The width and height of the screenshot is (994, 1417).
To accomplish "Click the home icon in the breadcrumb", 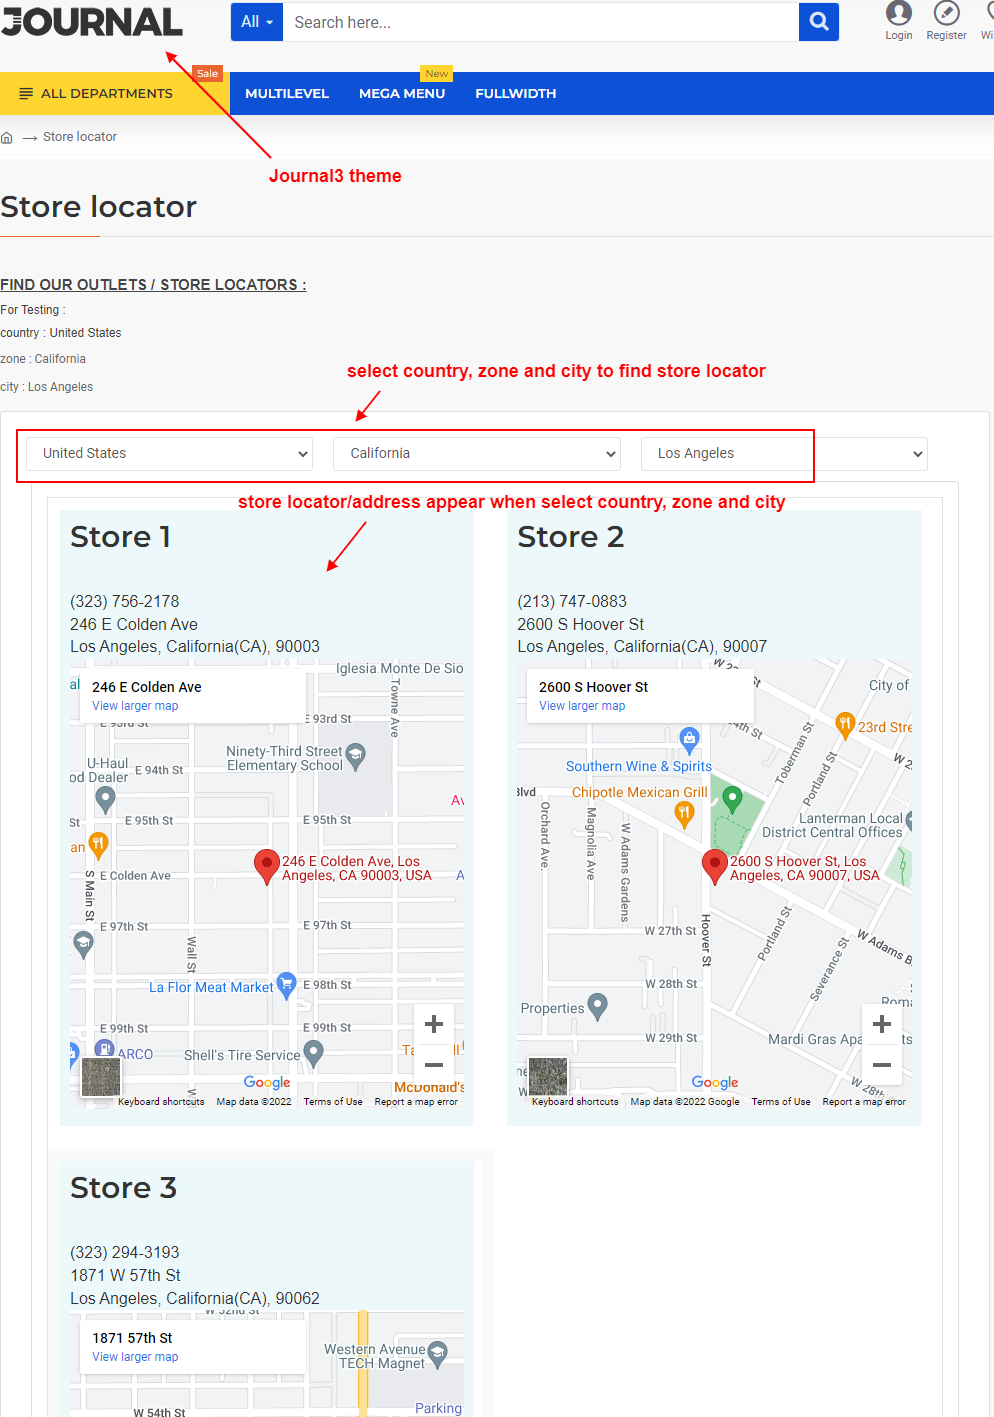I will point(8,136).
